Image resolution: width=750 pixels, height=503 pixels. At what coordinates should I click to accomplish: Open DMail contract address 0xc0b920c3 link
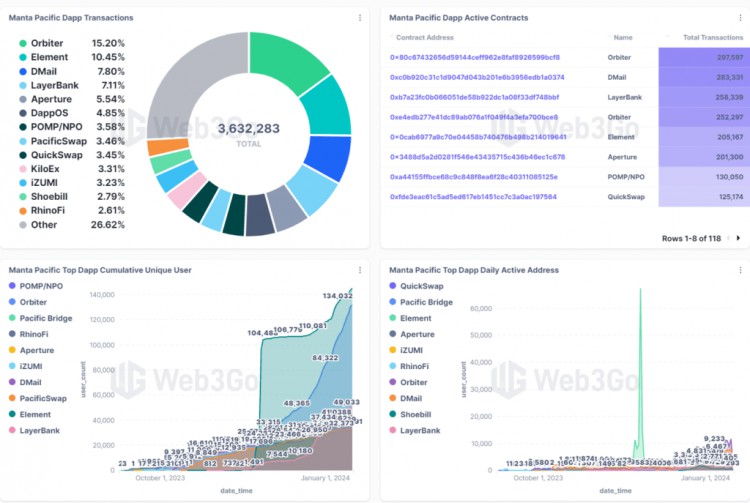[x=477, y=77]
